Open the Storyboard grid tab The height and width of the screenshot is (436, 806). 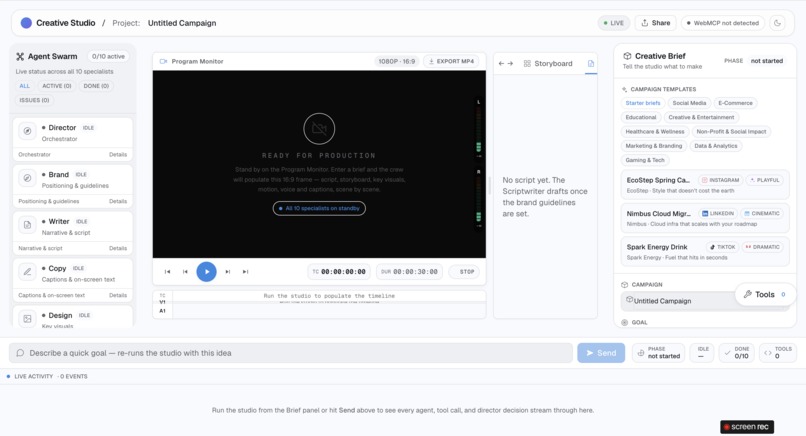[548, 64]
